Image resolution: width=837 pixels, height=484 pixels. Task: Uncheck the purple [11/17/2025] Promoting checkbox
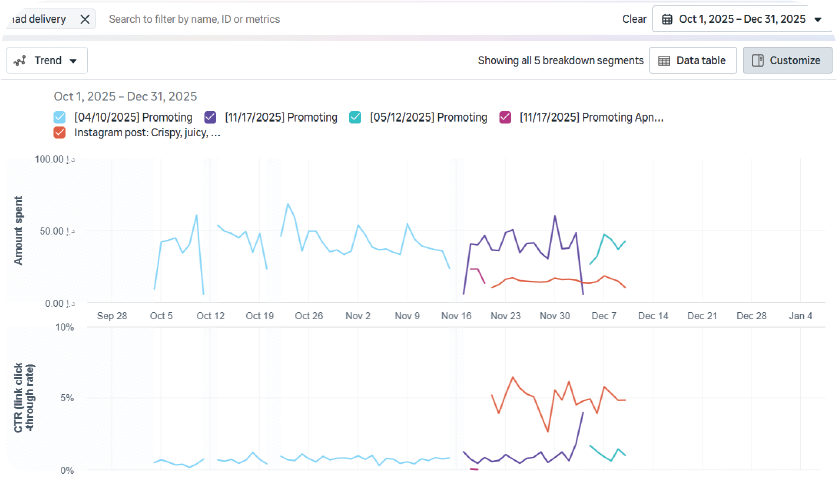click(210, 117)
